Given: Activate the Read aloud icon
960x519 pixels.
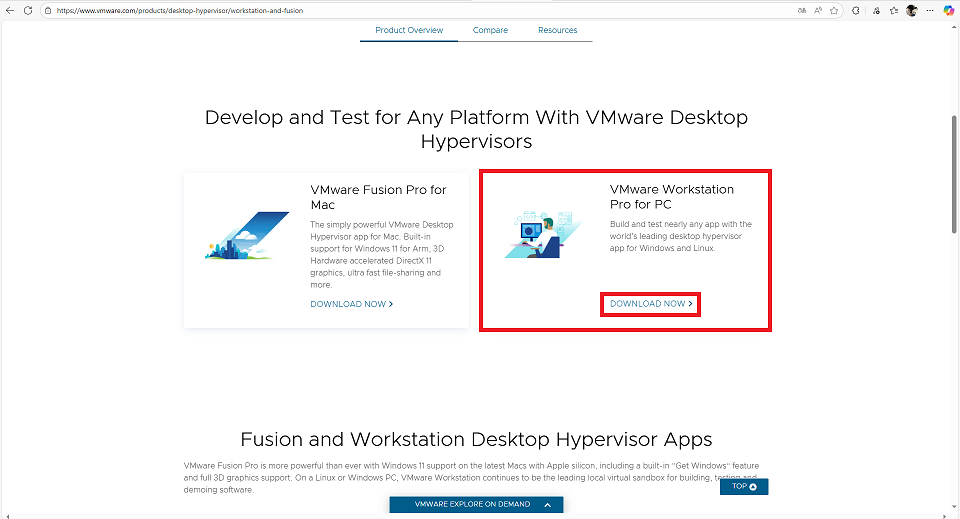Looking at the screenshot, I should pyautogui.click(x=818, y=10).
